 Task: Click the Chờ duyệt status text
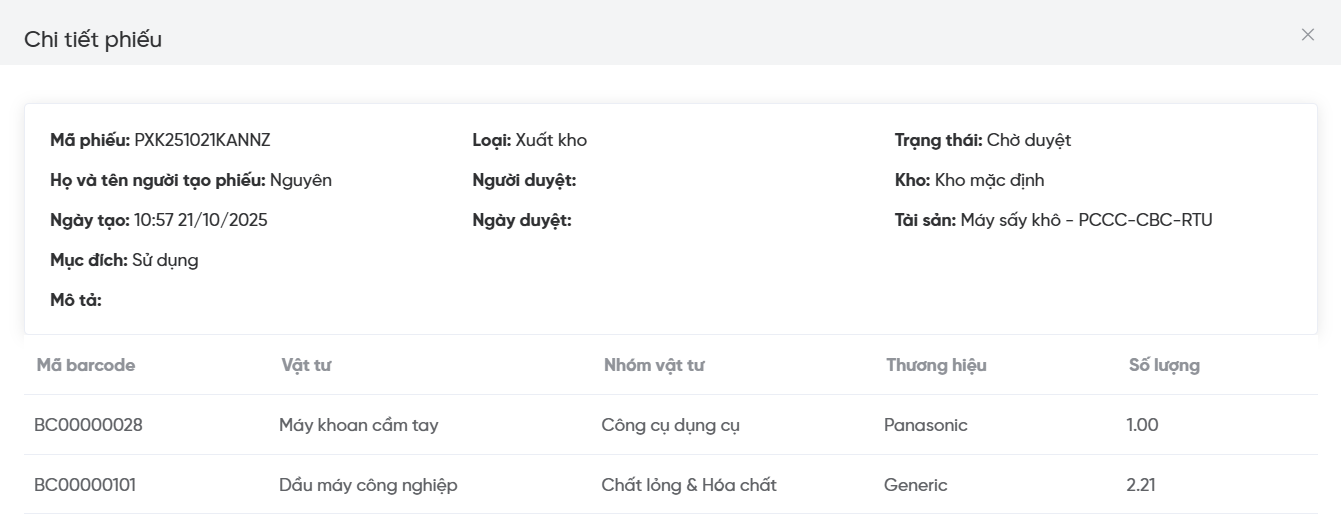pos(1029,140)
